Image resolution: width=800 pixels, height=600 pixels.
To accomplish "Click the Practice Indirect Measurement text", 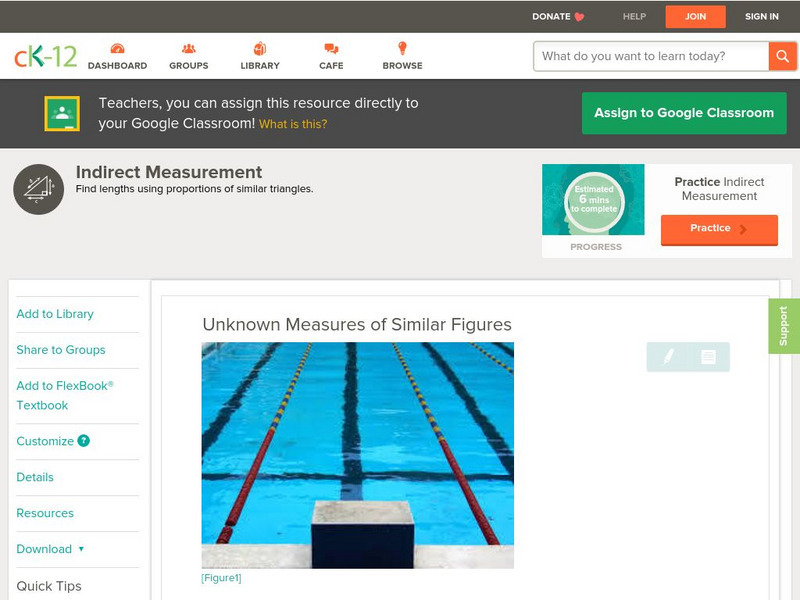I will 719,189.
